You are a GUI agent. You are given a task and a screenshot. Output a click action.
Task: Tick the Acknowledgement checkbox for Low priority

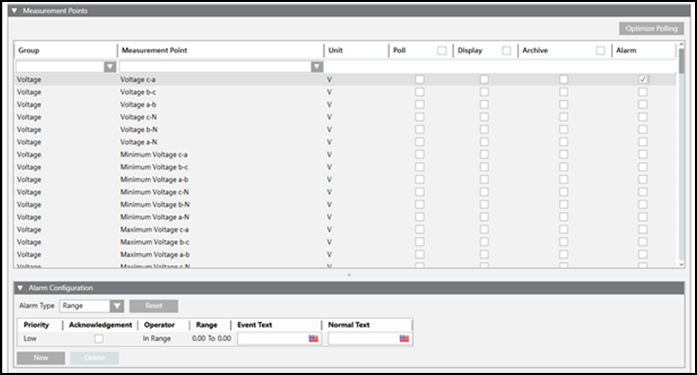(x=99, y=339)
